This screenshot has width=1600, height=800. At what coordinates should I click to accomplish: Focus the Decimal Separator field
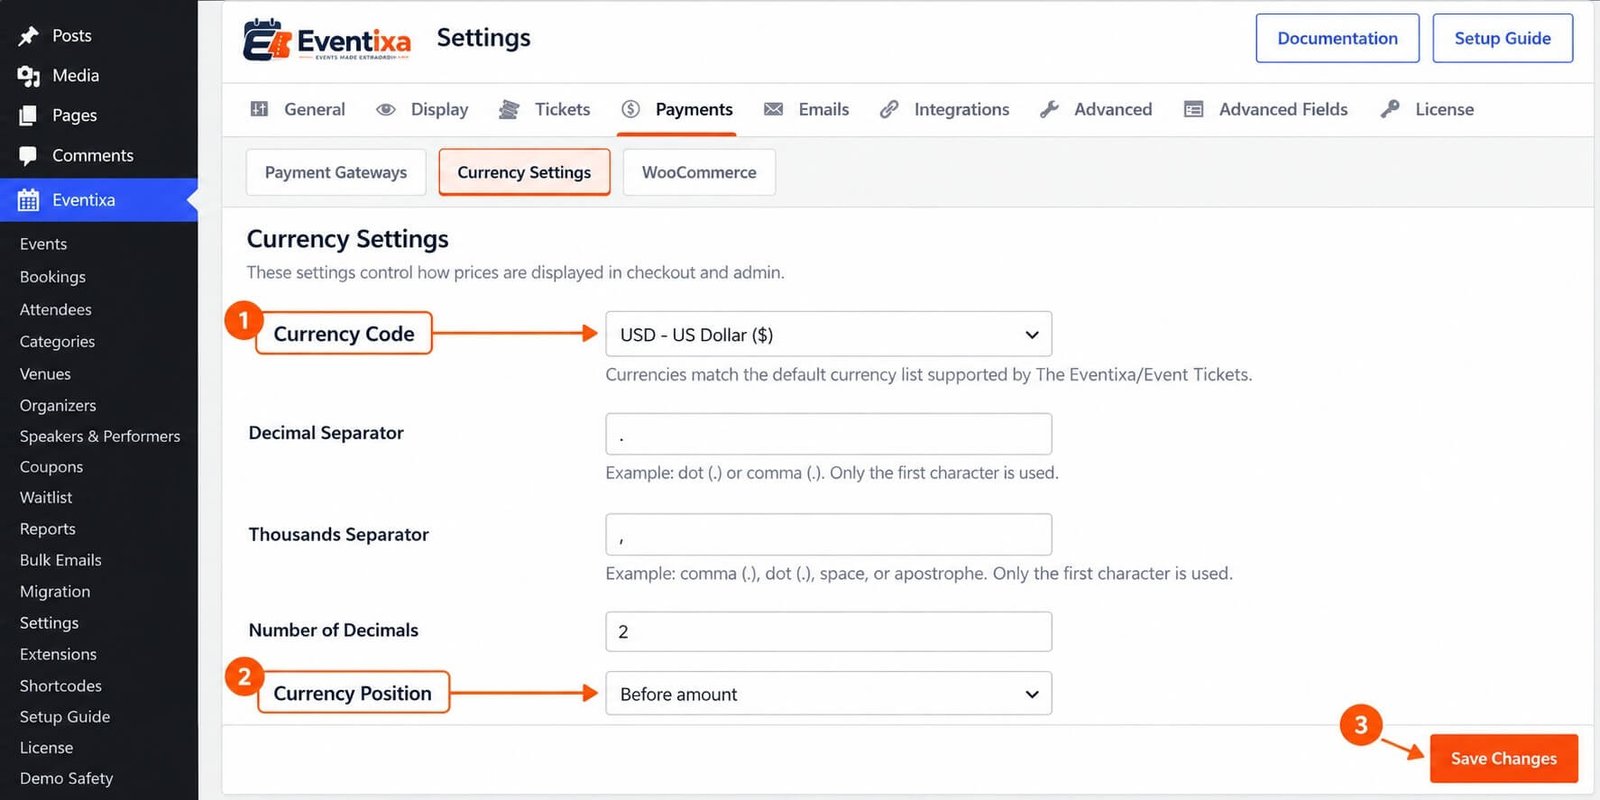[828, 434]
